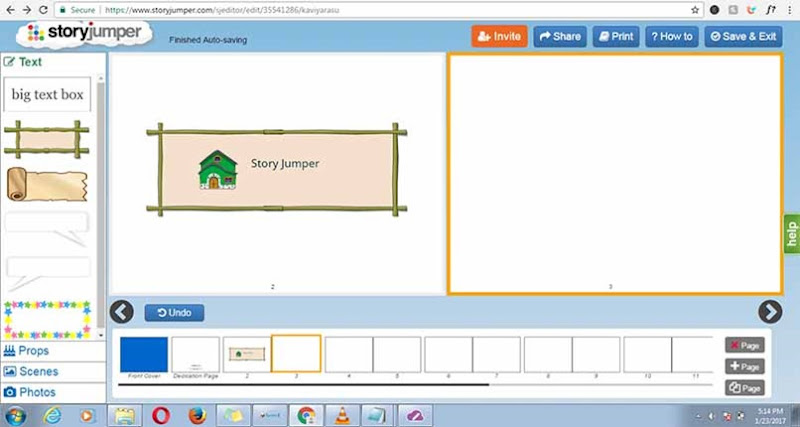Image resolution: width=800 pixels, height=427 pixels.
Task: Go to previous page spread arrow
Action: point(121,312)
